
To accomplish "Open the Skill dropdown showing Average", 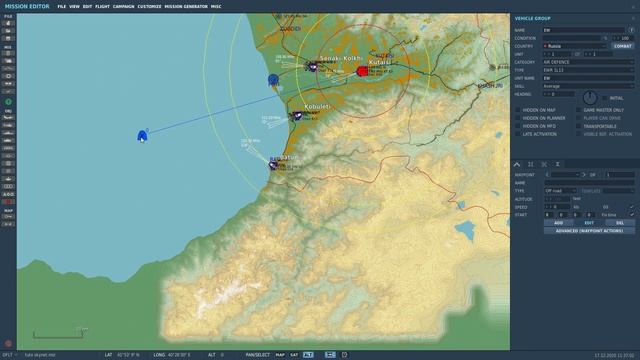I will 588,86.
